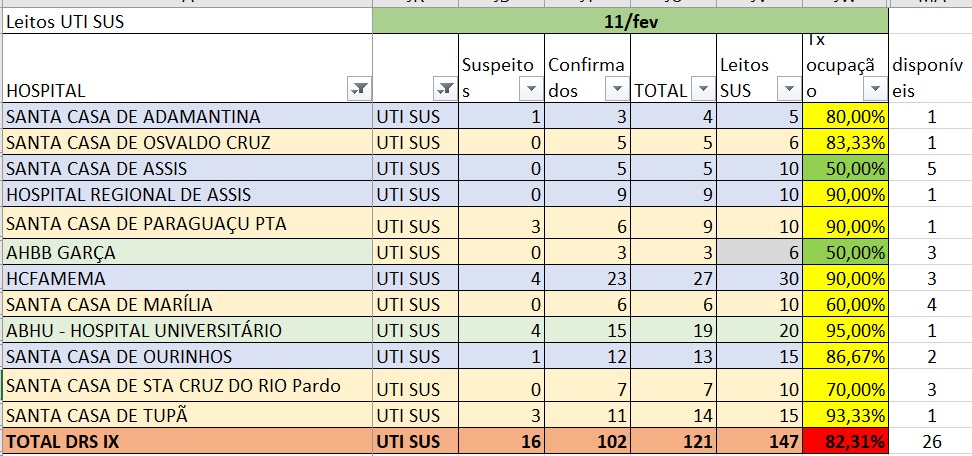Image resolution: width=972 pixels, height=456 pixels.
Task: Open the Tx ocupação filter dropdown
Action: (876, 90)
